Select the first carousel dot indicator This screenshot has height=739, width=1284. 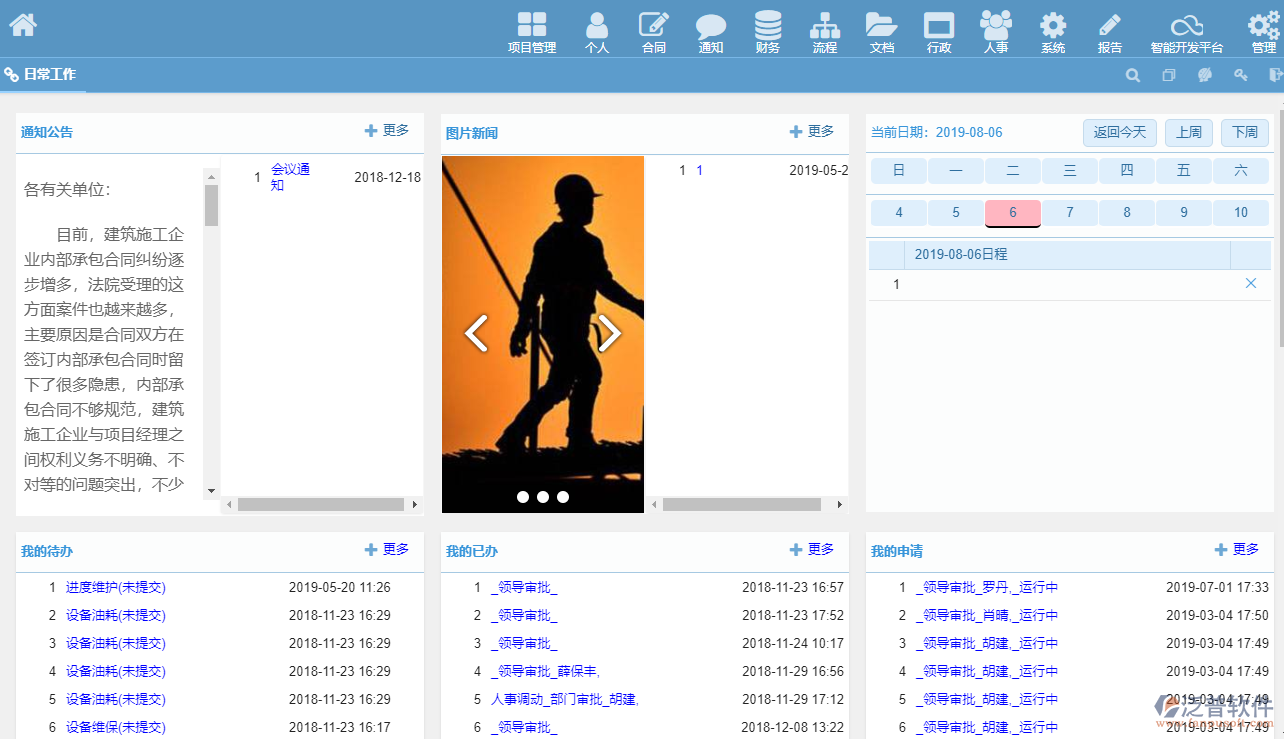tap(522, 497)
